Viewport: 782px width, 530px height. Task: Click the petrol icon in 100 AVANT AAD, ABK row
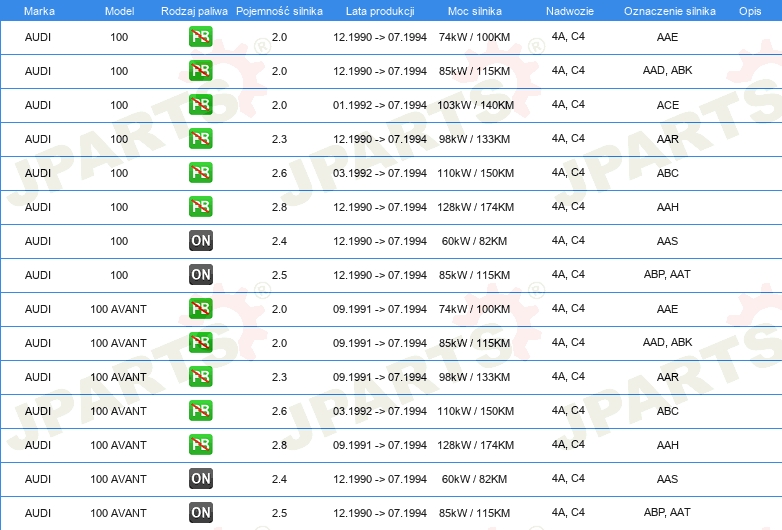coord(200,343)
